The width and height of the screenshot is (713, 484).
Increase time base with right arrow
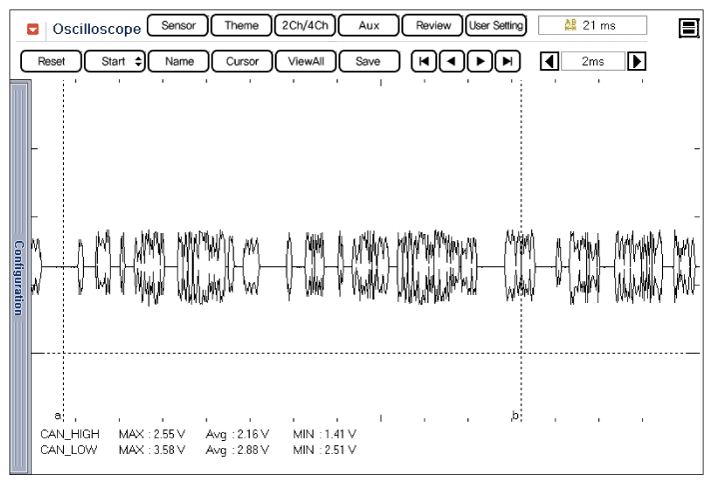tap(636, 61)
